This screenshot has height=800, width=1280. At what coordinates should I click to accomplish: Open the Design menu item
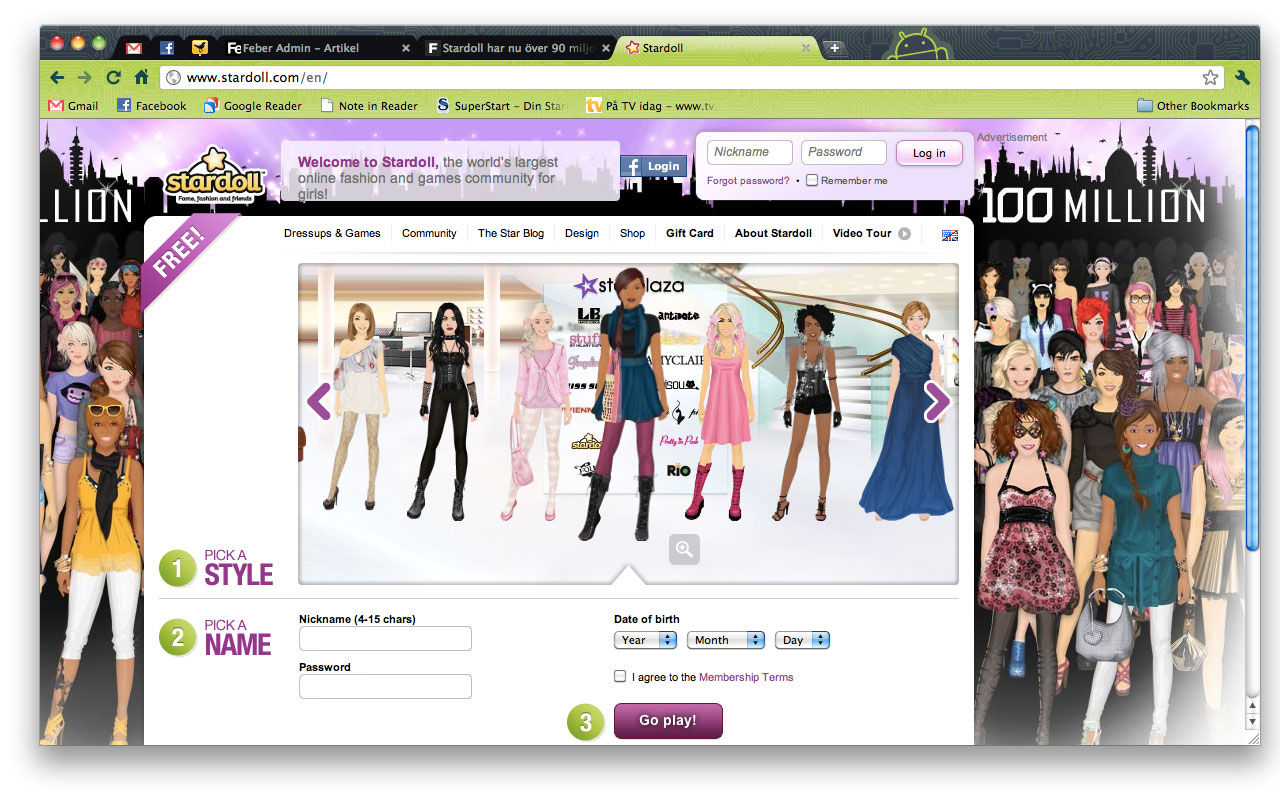pos(582,233)
